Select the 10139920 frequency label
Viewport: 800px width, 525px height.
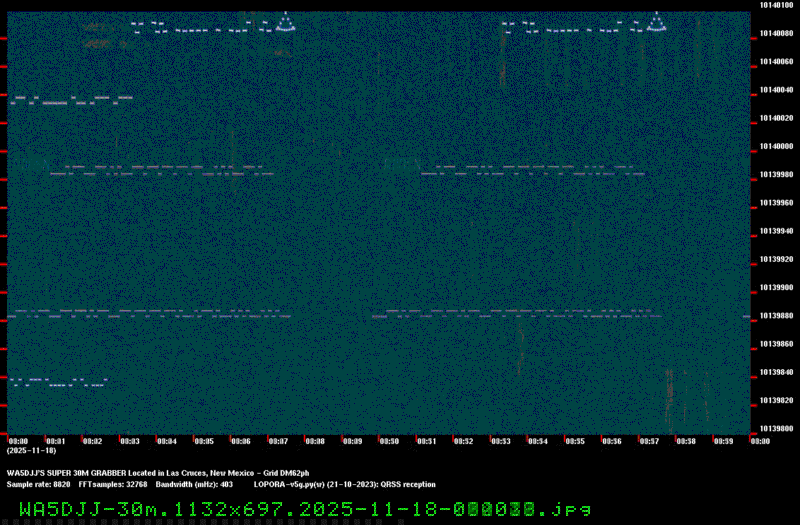click(x=777, y=259)
